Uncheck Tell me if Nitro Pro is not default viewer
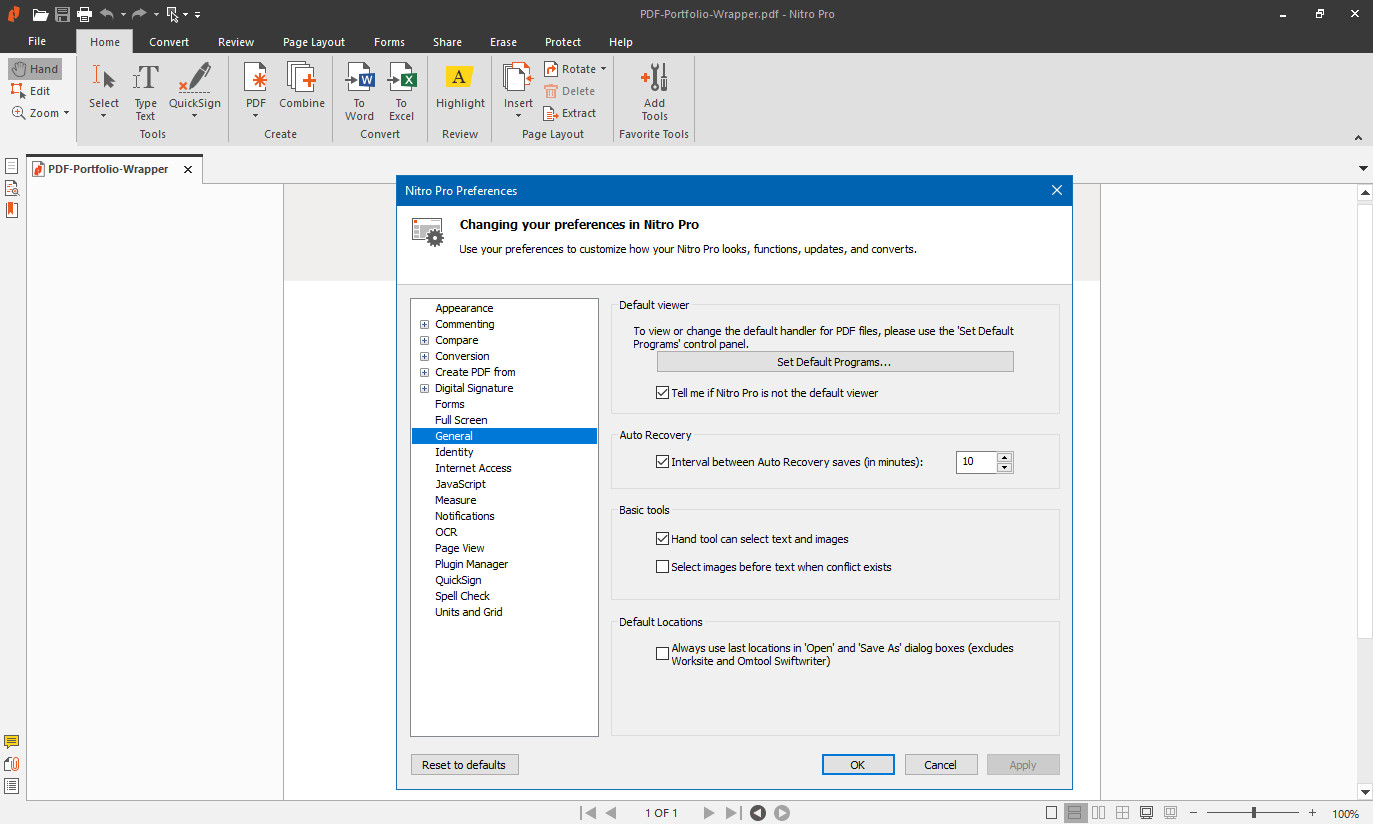This screenshot has width=1373, height=824. click(662, 393)
